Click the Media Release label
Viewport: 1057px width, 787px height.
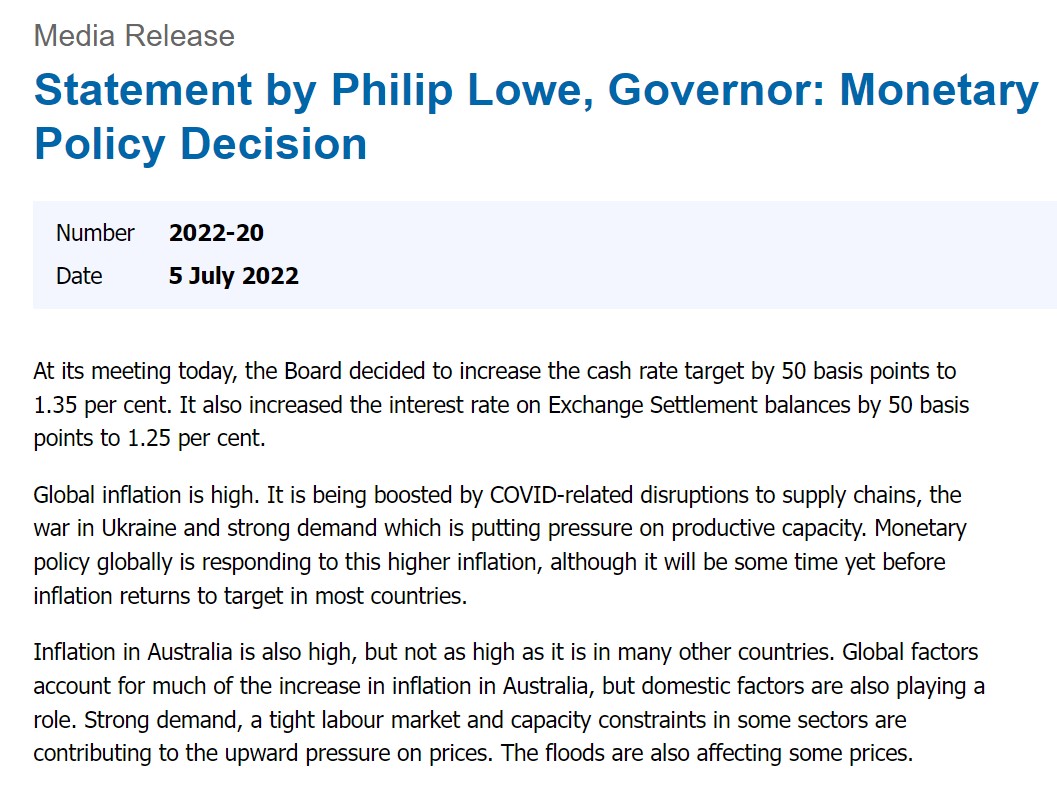134,36
